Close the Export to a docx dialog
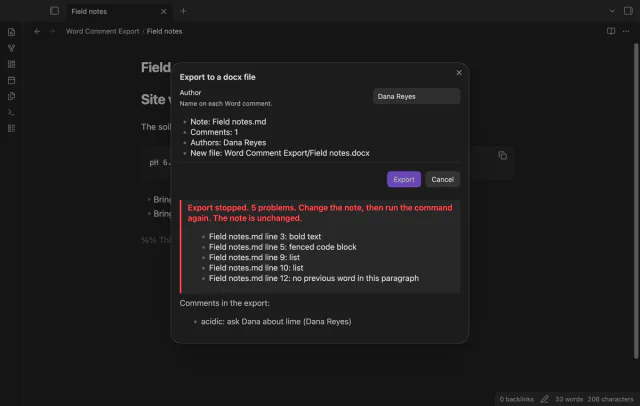The height and width of the screenshot is (406, 640). (459, 73)
